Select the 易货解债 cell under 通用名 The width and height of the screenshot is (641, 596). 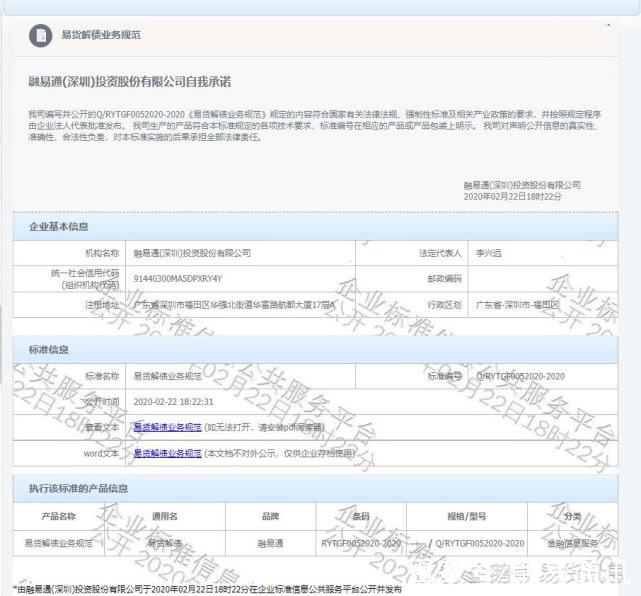pos(165,543)
